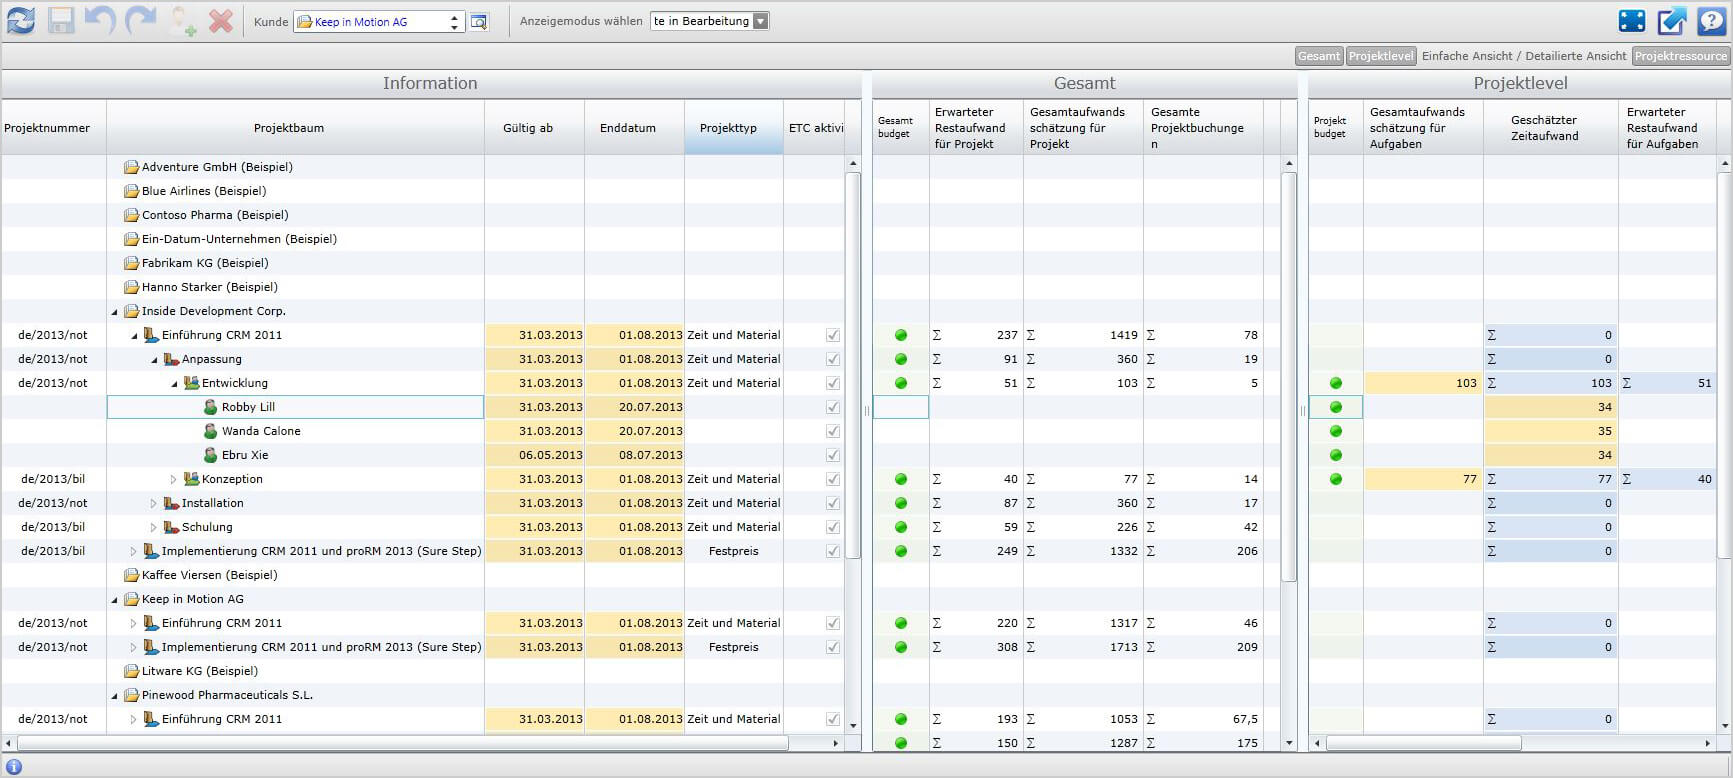Viewport: 1733px width, 778px height.
Task: Click the Gesamtbudget cell in Robby Lill row
Action: coord(901,407)
